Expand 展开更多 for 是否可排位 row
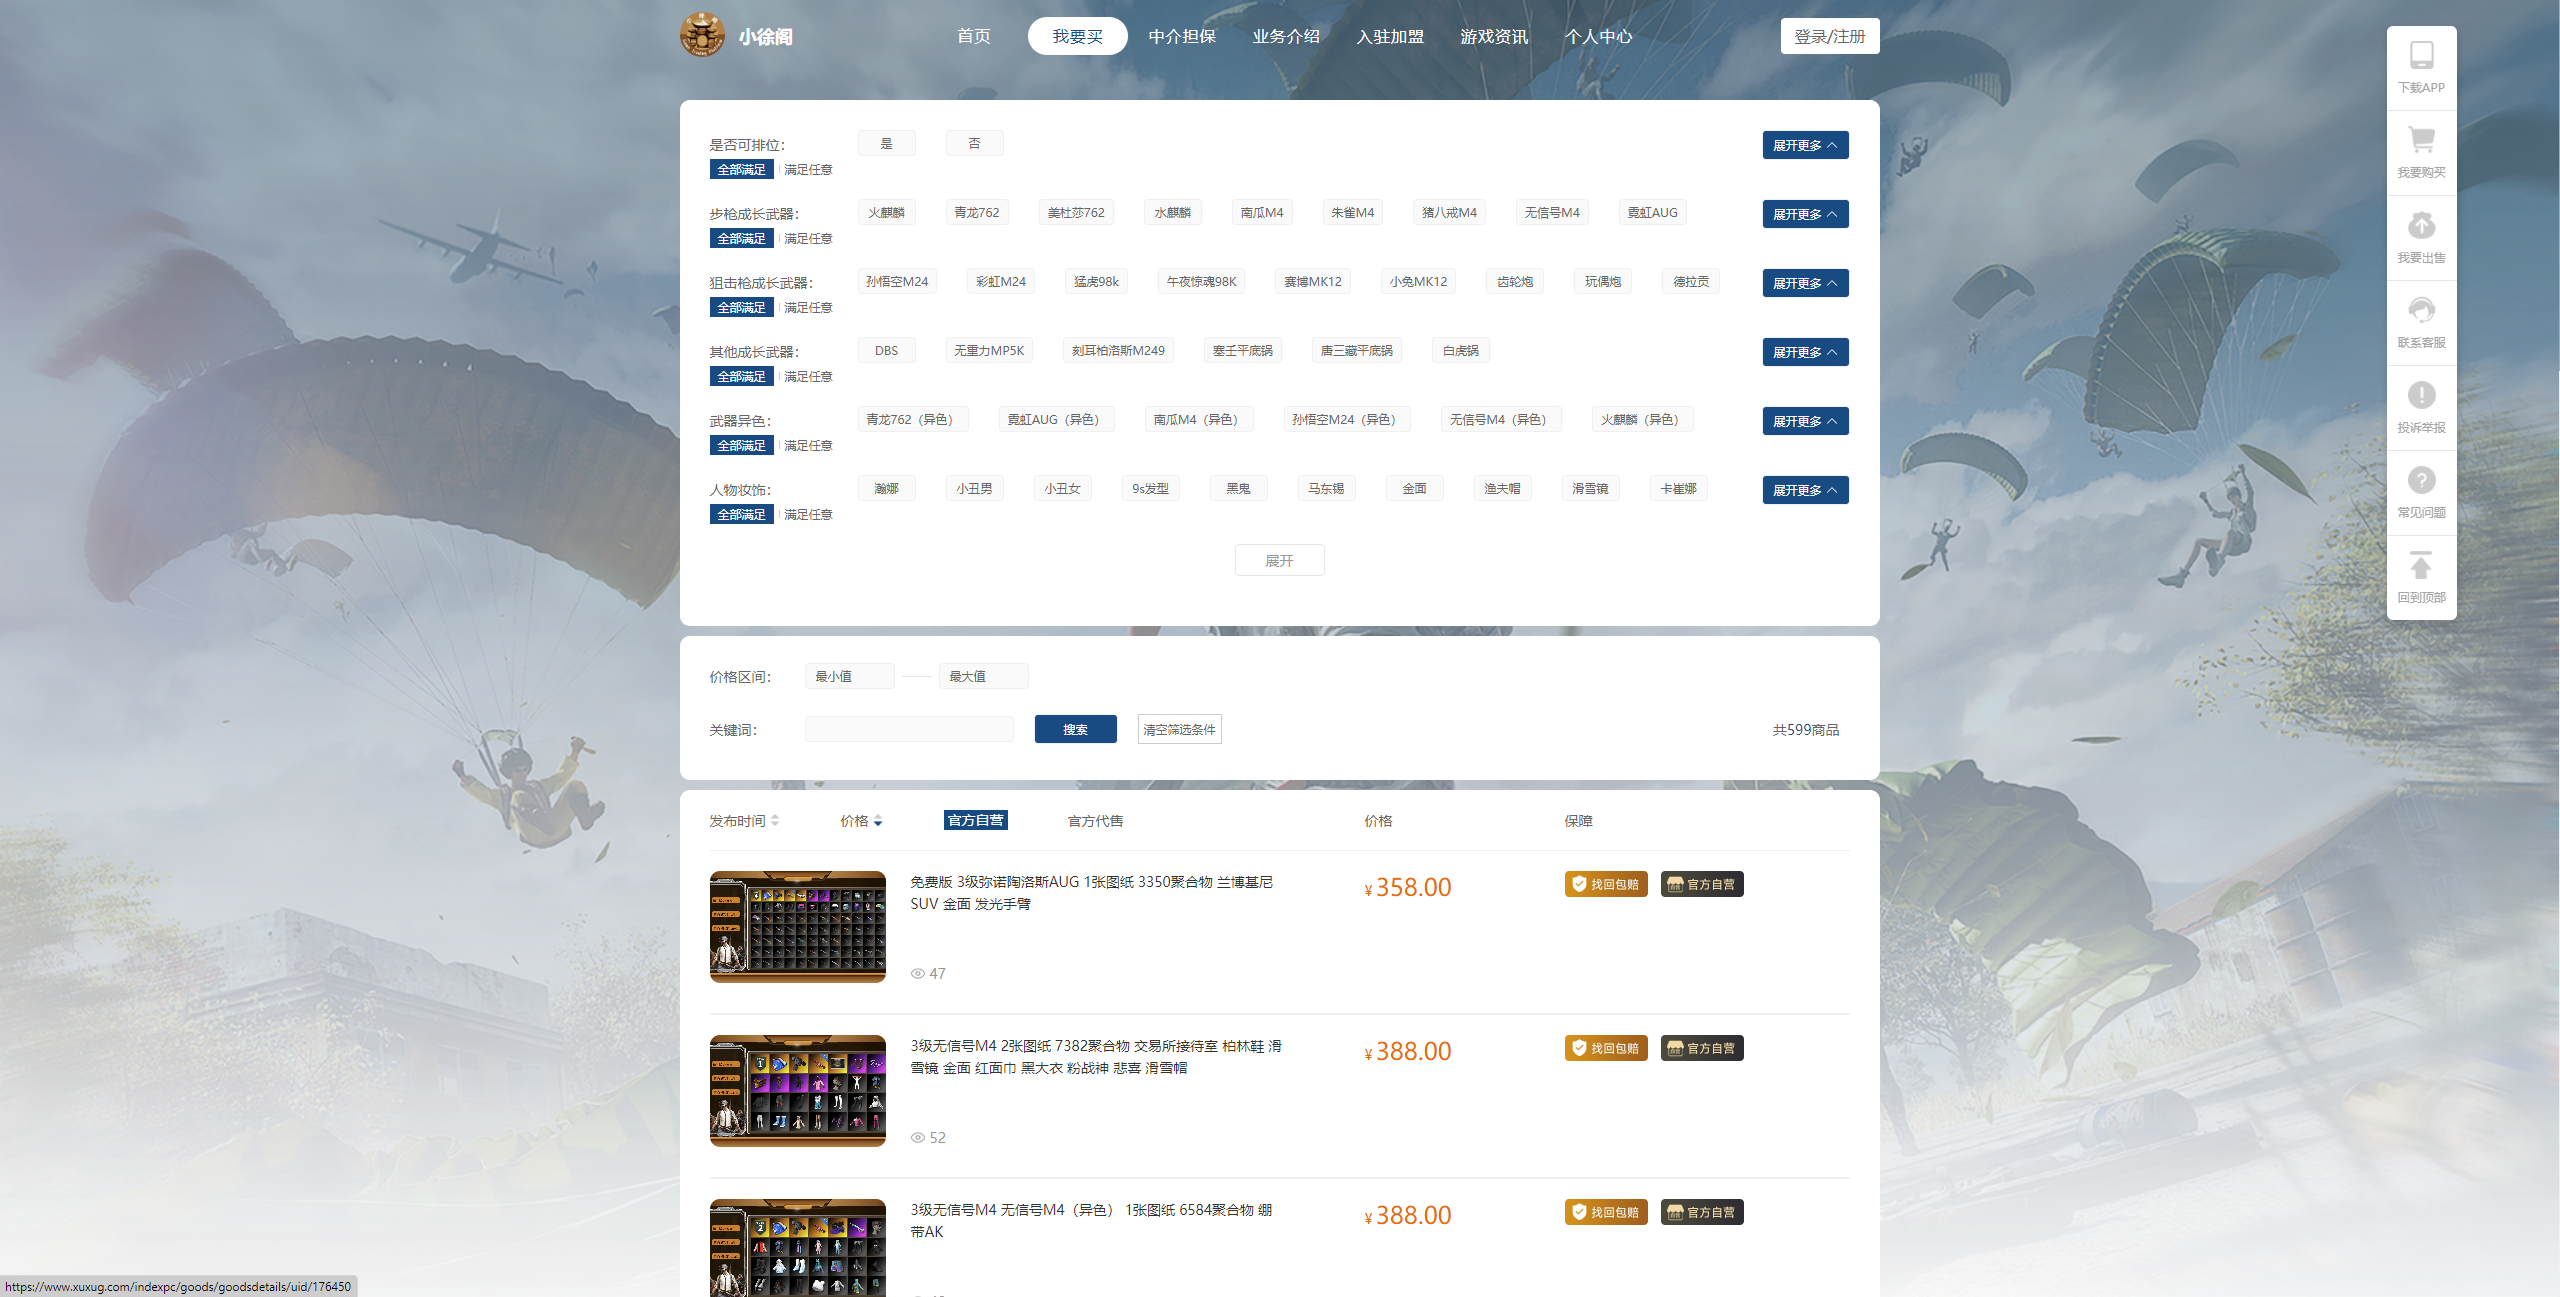2560x1297 pixels. pyautogui.click(x=1805, y=145)
